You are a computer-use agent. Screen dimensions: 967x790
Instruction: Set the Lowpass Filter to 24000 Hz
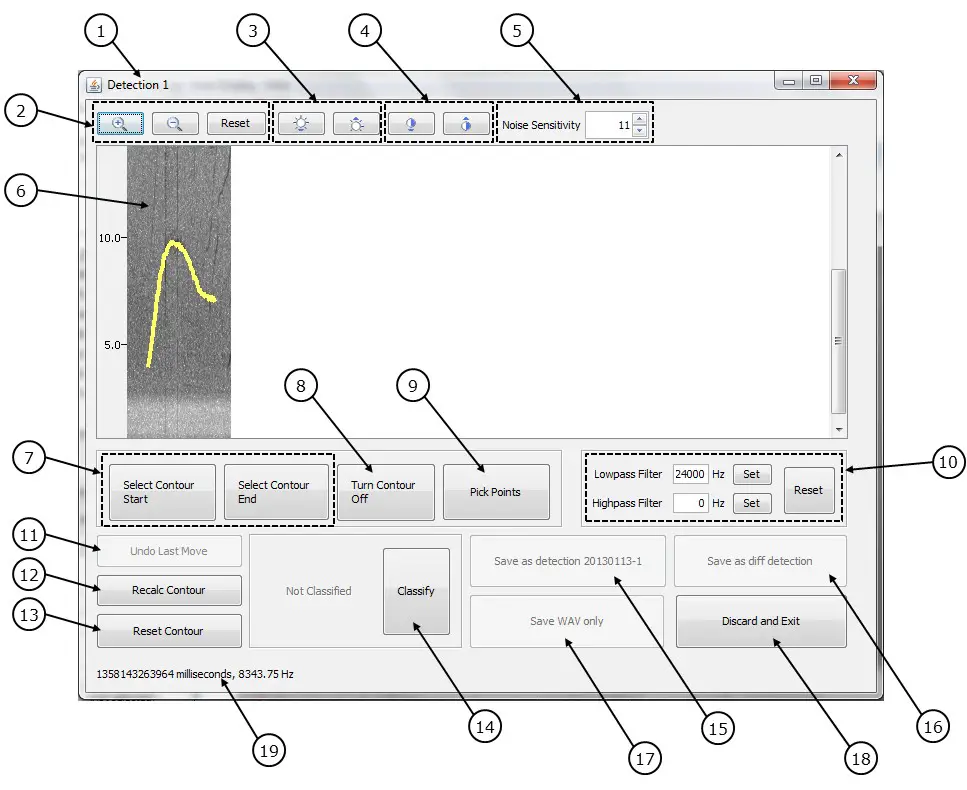click(752, 474)
